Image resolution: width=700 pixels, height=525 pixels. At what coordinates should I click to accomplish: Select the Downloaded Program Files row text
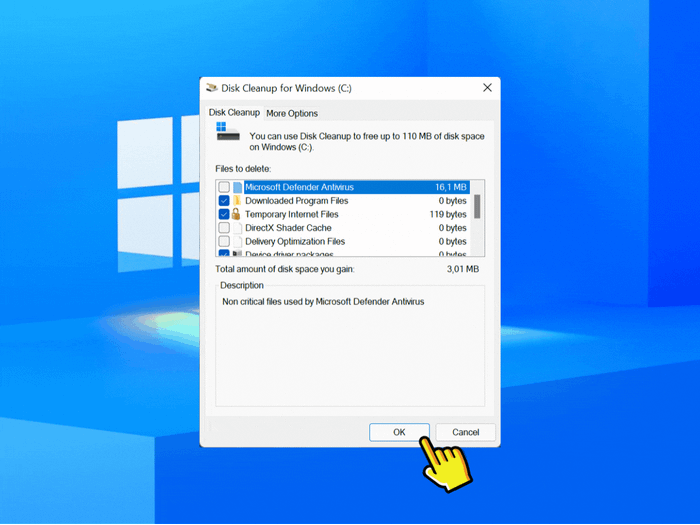pyautogui.click(x=297, y=200)
